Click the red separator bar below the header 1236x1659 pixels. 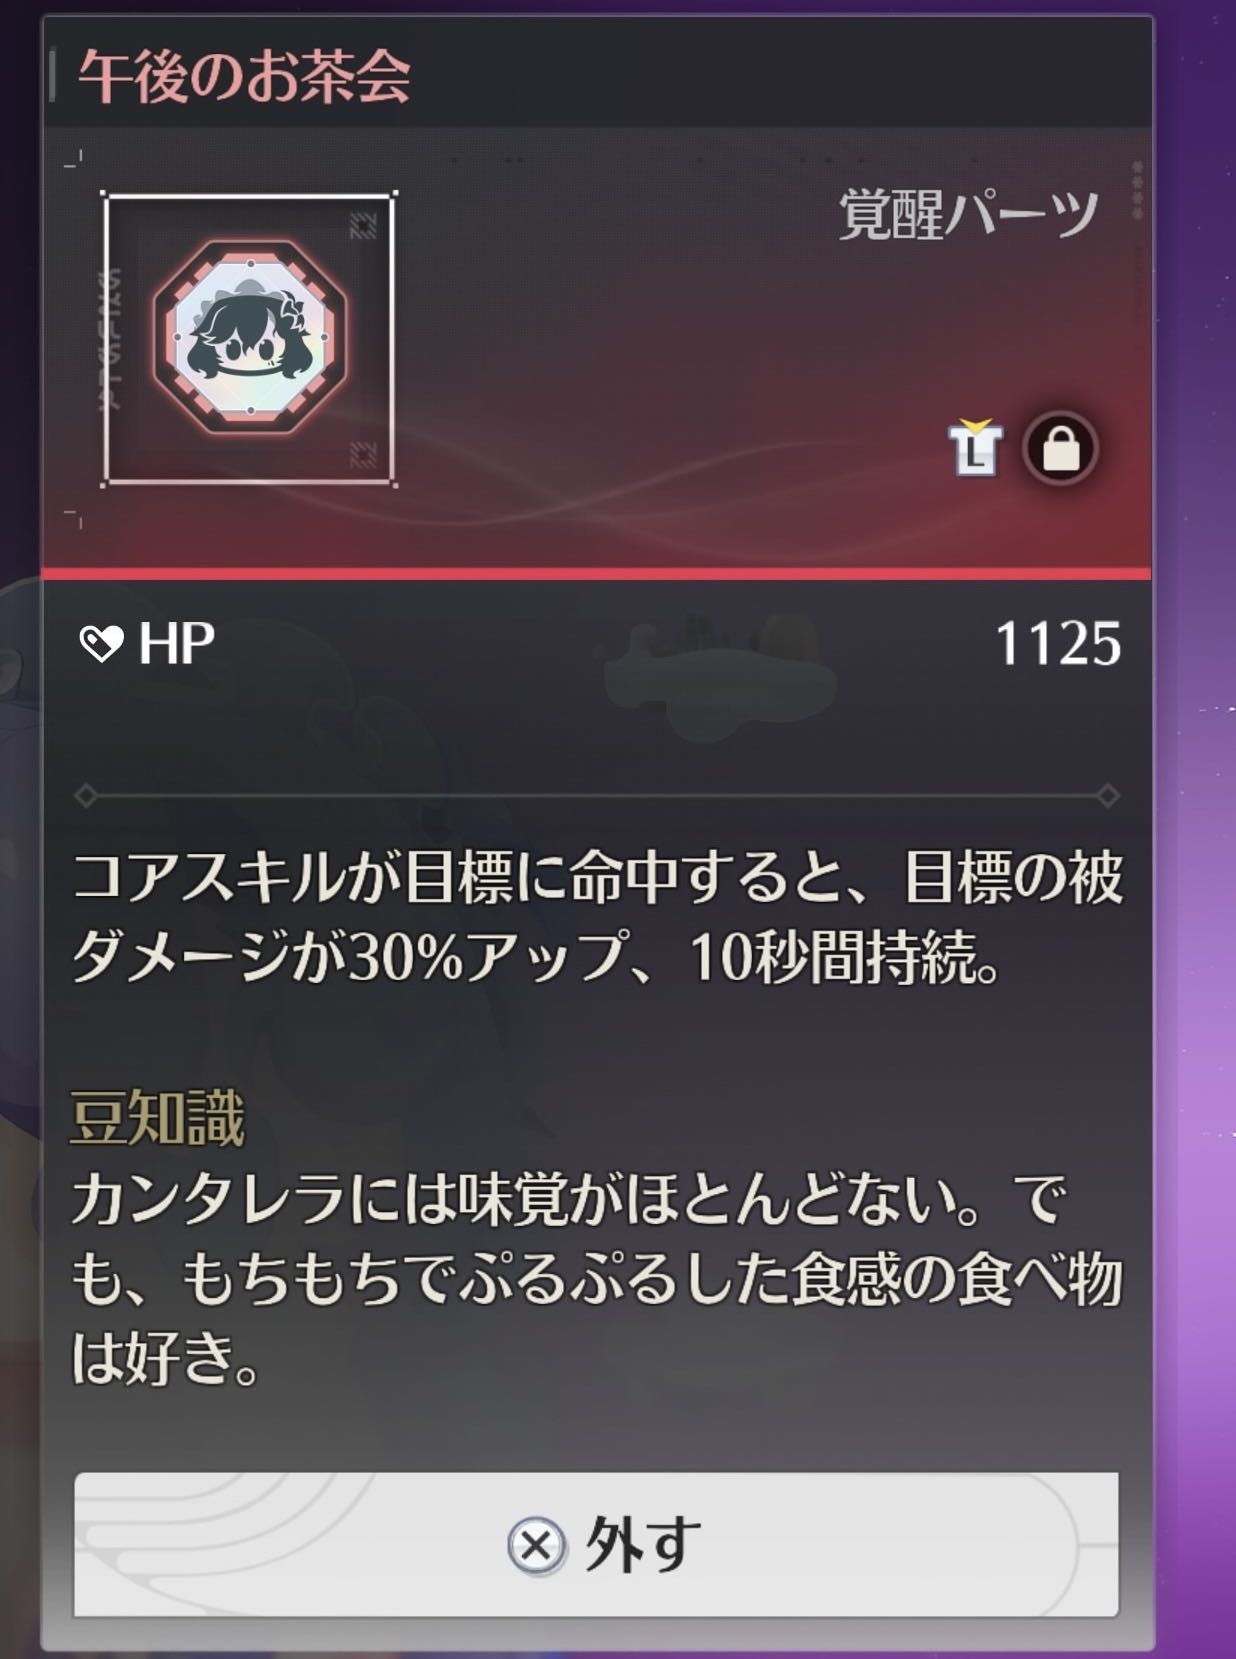596,573
